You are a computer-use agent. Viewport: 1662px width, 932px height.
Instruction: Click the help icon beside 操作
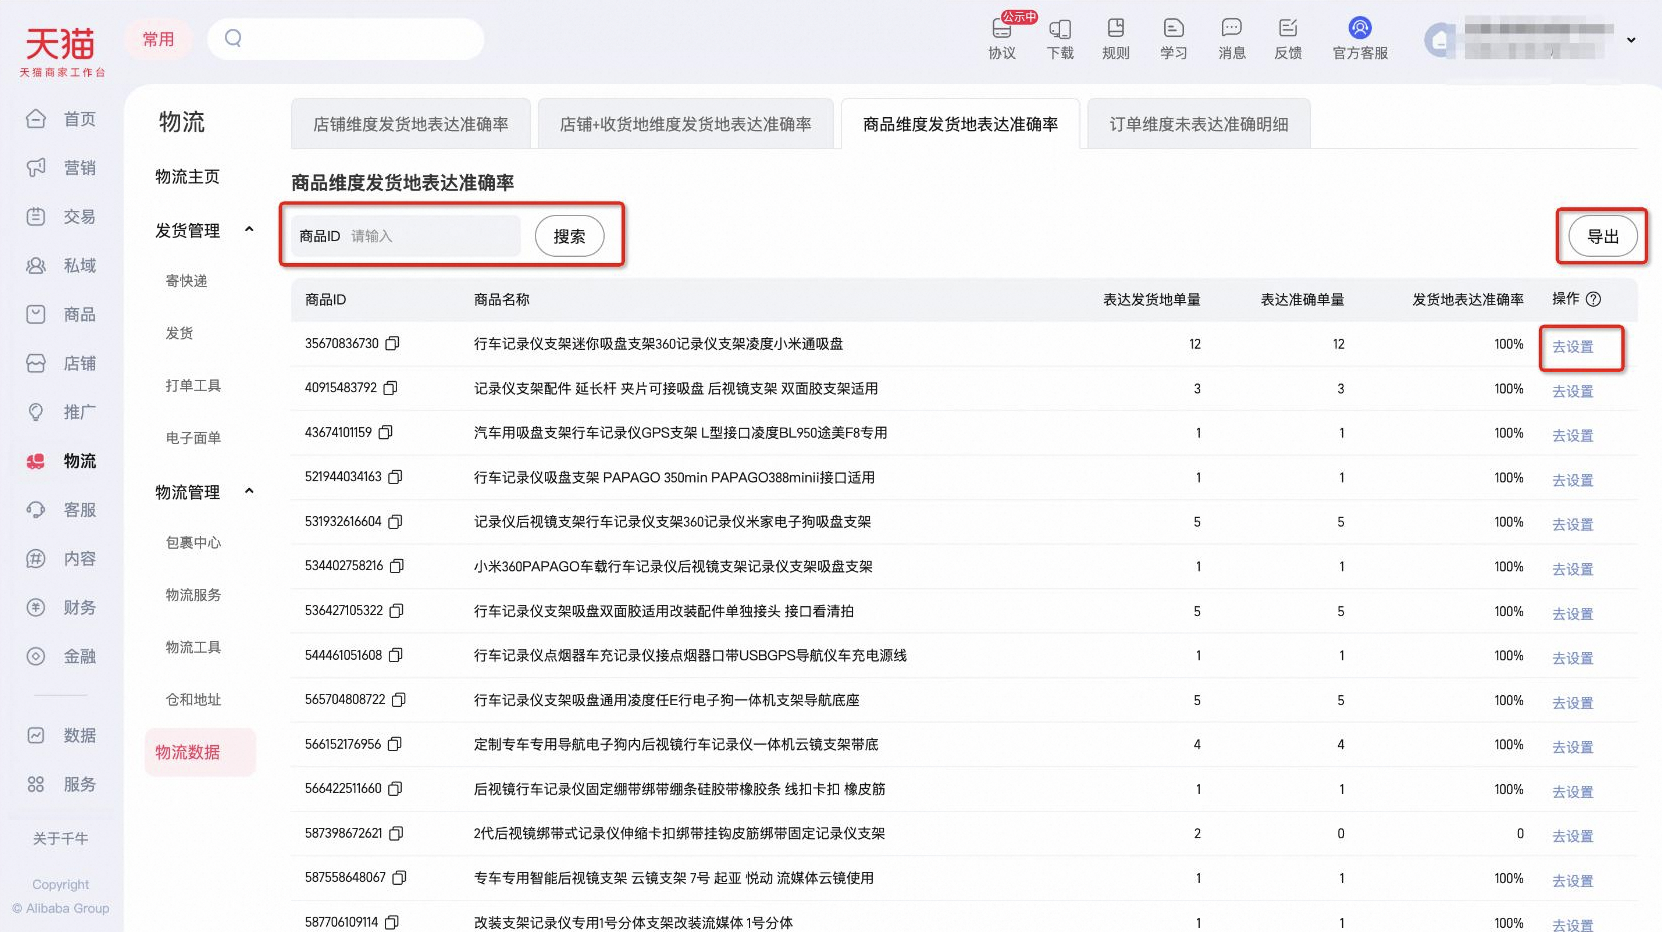[x=1594, y=299]
